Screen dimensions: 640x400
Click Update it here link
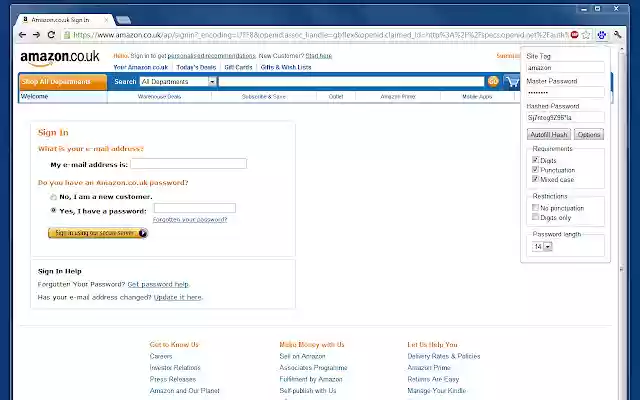point(178,297)
